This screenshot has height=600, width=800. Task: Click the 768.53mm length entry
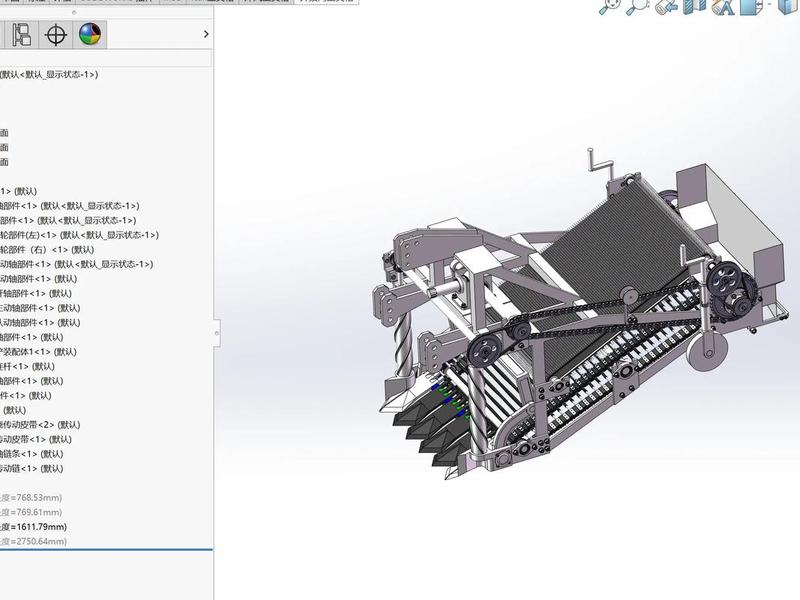[x=31, y=498]
